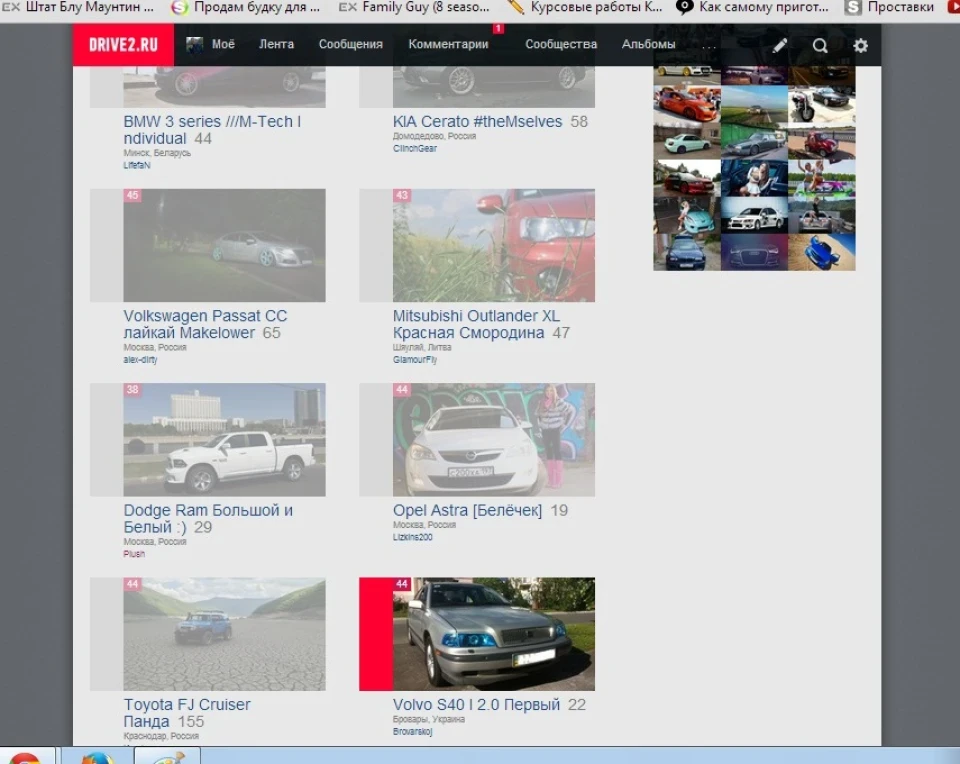
Task: Click the blue toy car sidebar thumbnail
Action: tap(822, 252)
